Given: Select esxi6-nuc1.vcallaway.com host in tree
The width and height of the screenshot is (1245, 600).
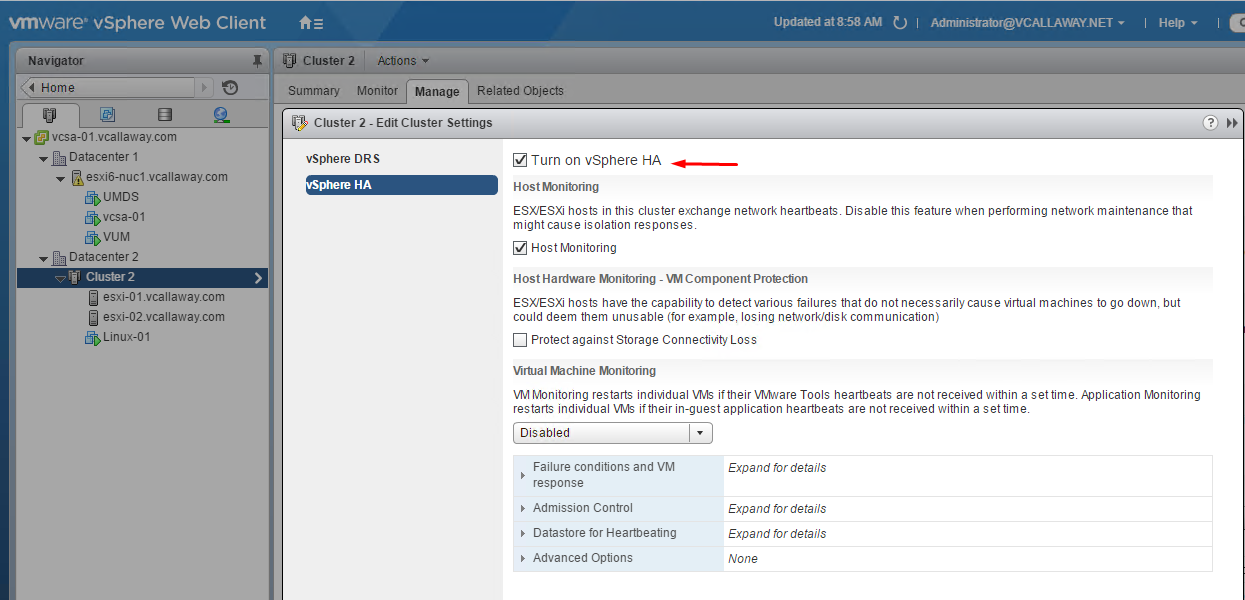Looking at the screenshot, I should [x=157, y=177].
